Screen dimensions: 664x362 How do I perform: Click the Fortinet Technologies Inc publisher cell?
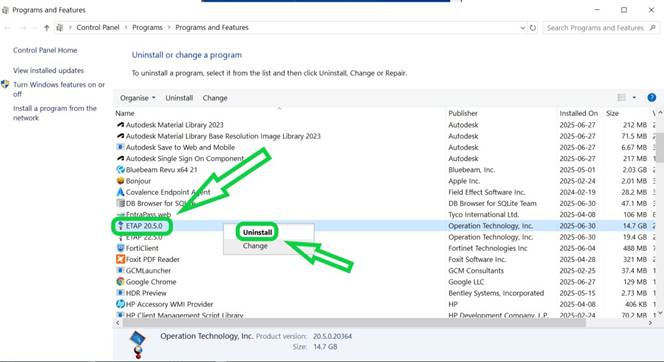click(488, 248)
